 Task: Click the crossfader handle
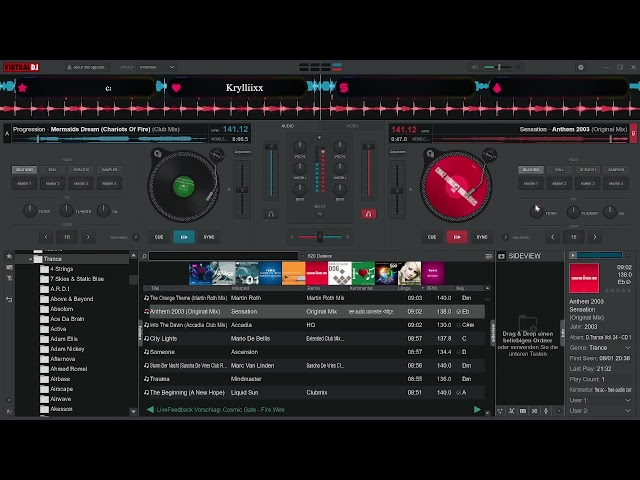[320, 237]
